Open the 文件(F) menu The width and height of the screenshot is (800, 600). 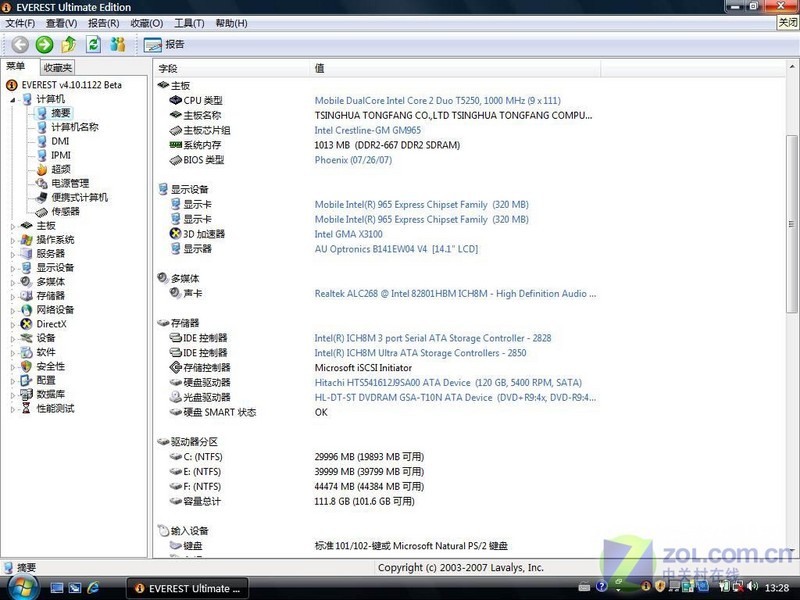pyautogui.click(x=20, y=23)
